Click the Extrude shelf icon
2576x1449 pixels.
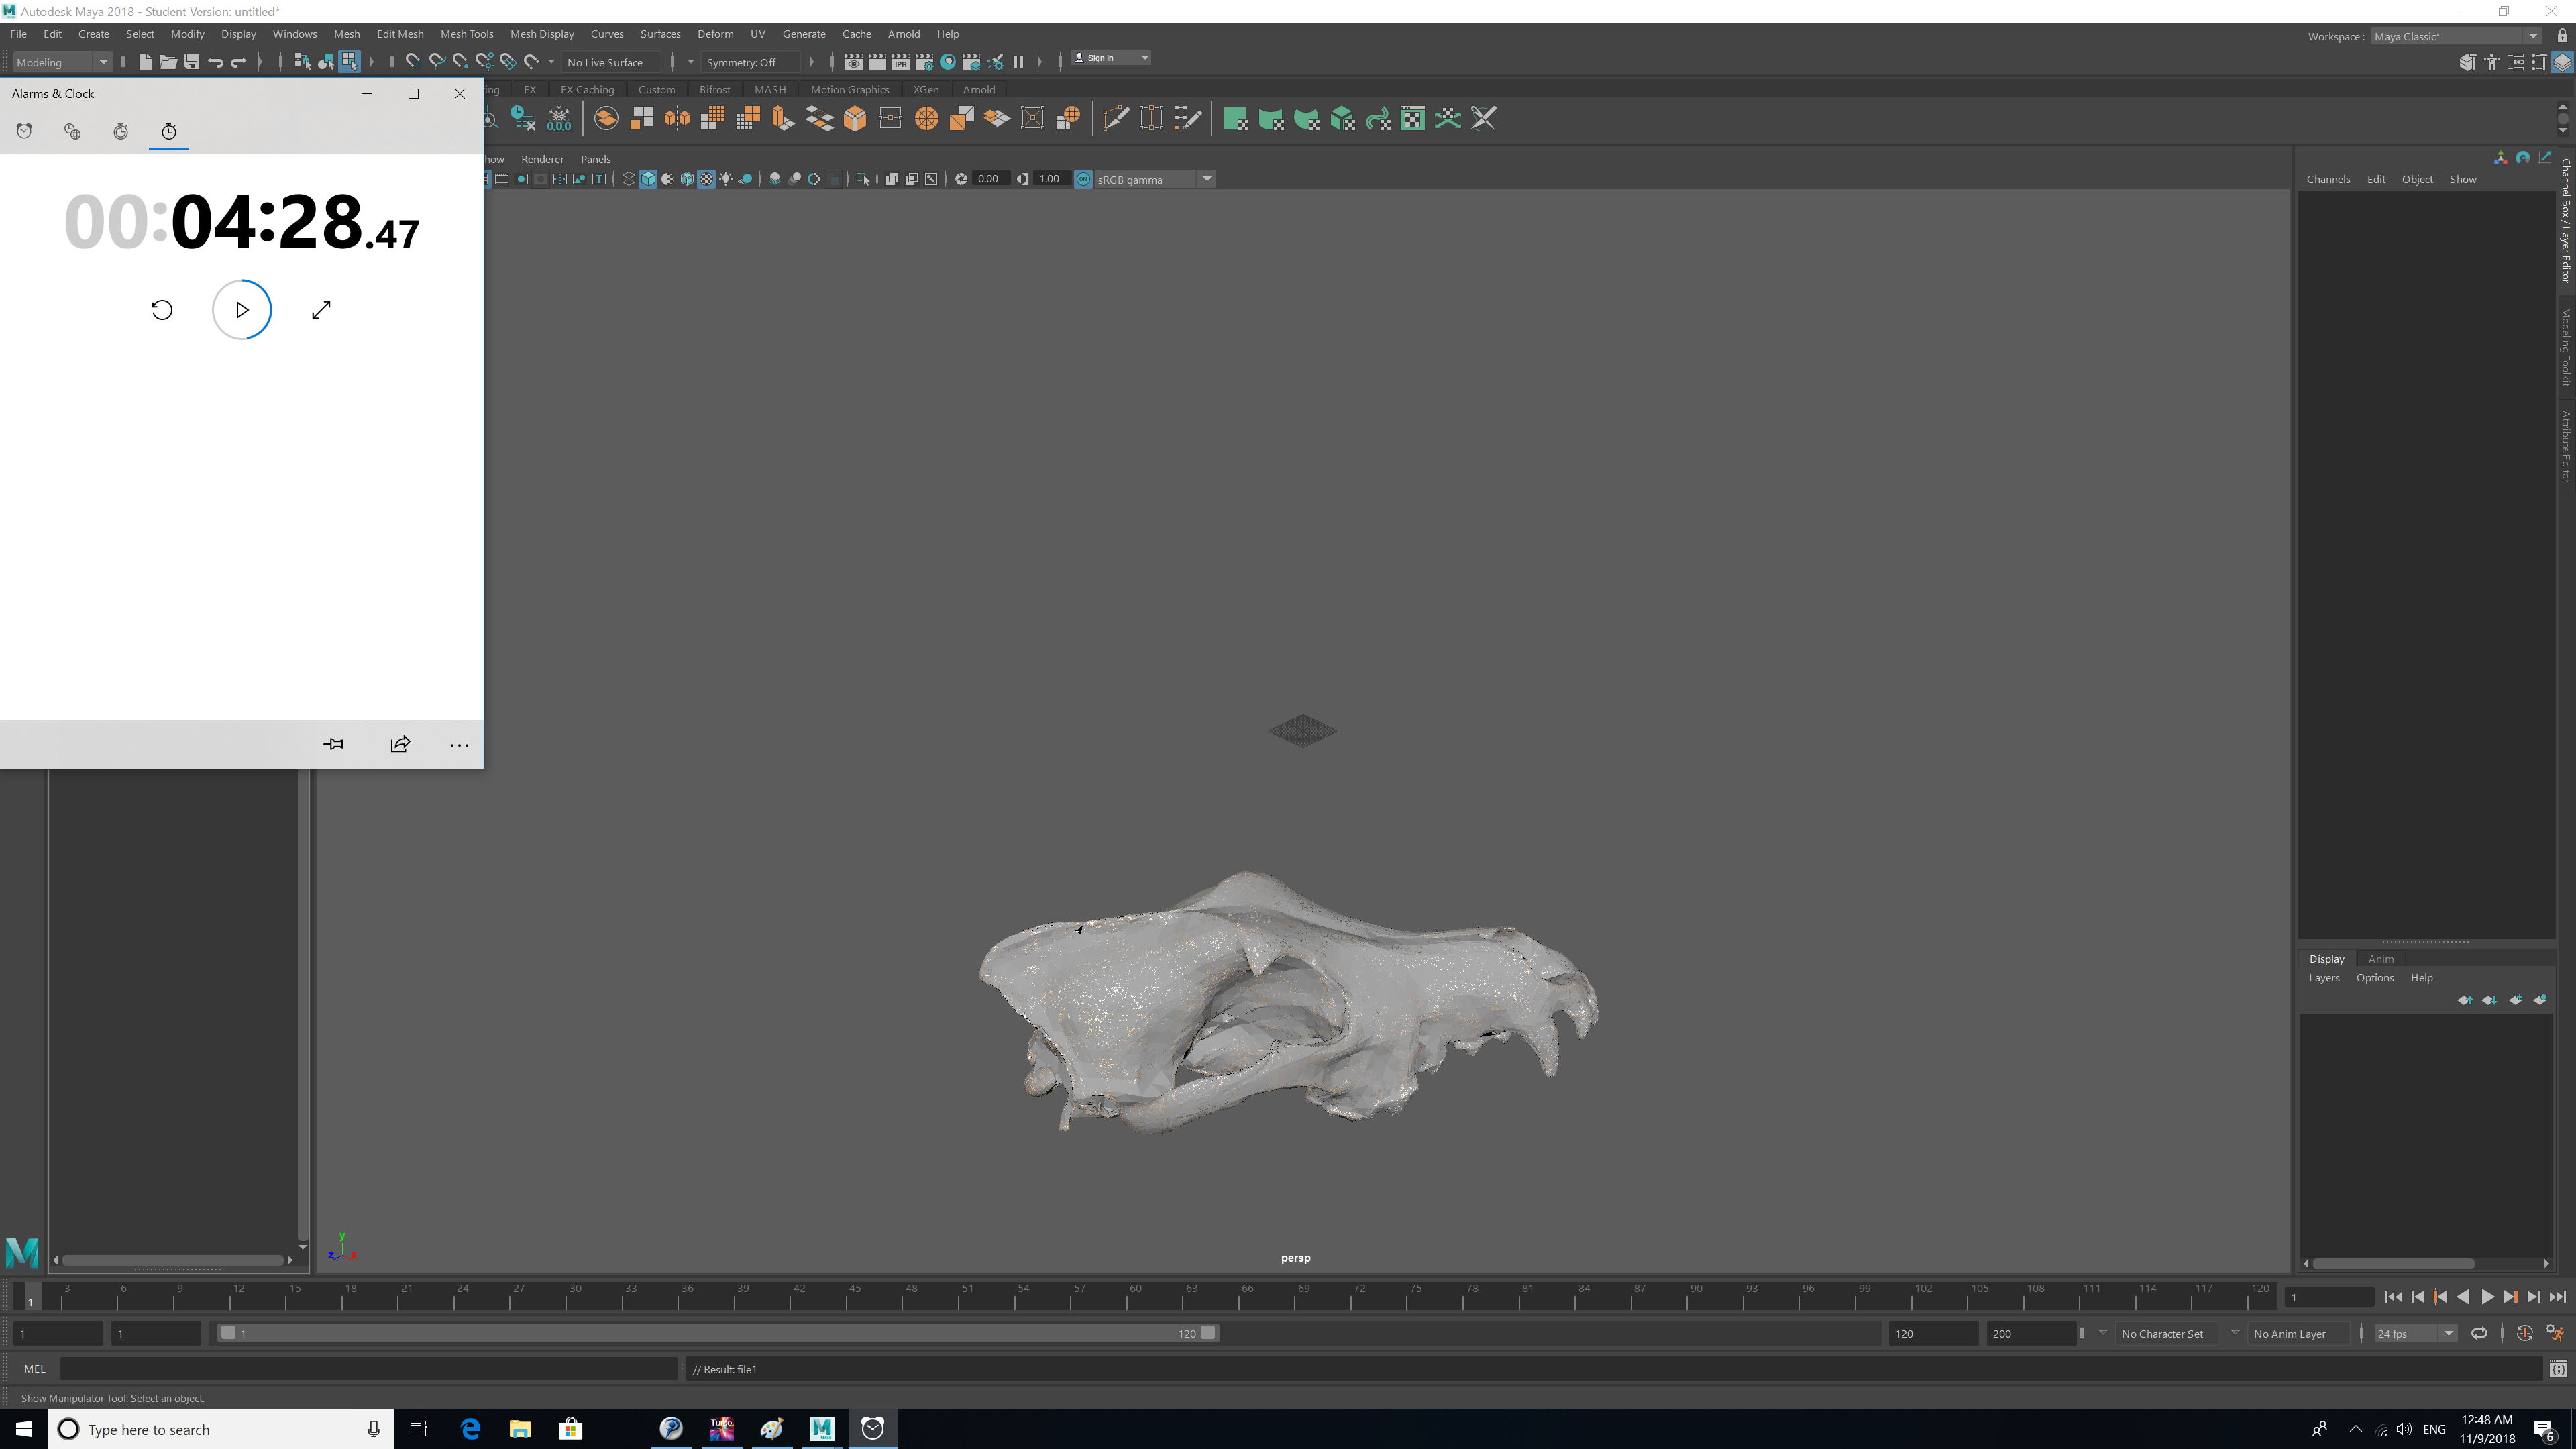[x=784, y=119]
